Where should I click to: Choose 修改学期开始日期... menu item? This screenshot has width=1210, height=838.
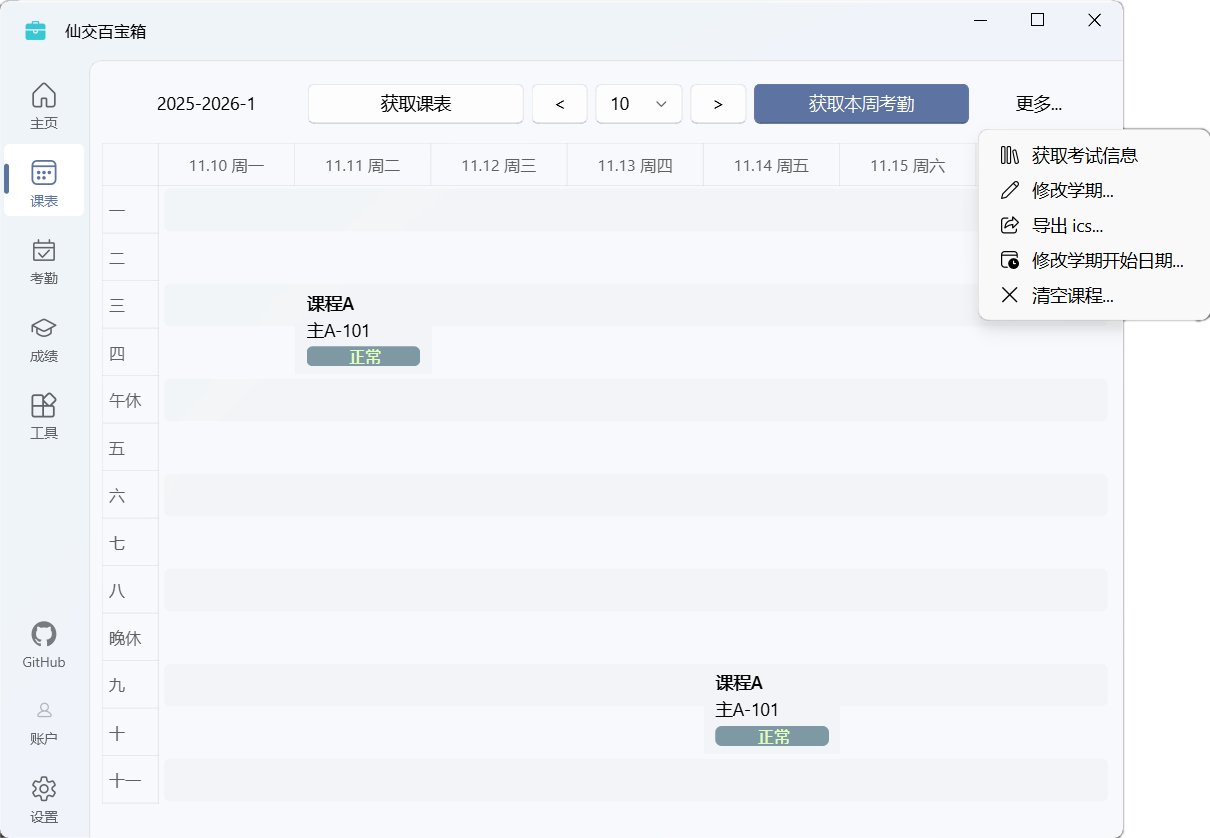(x=1107, y=261)
